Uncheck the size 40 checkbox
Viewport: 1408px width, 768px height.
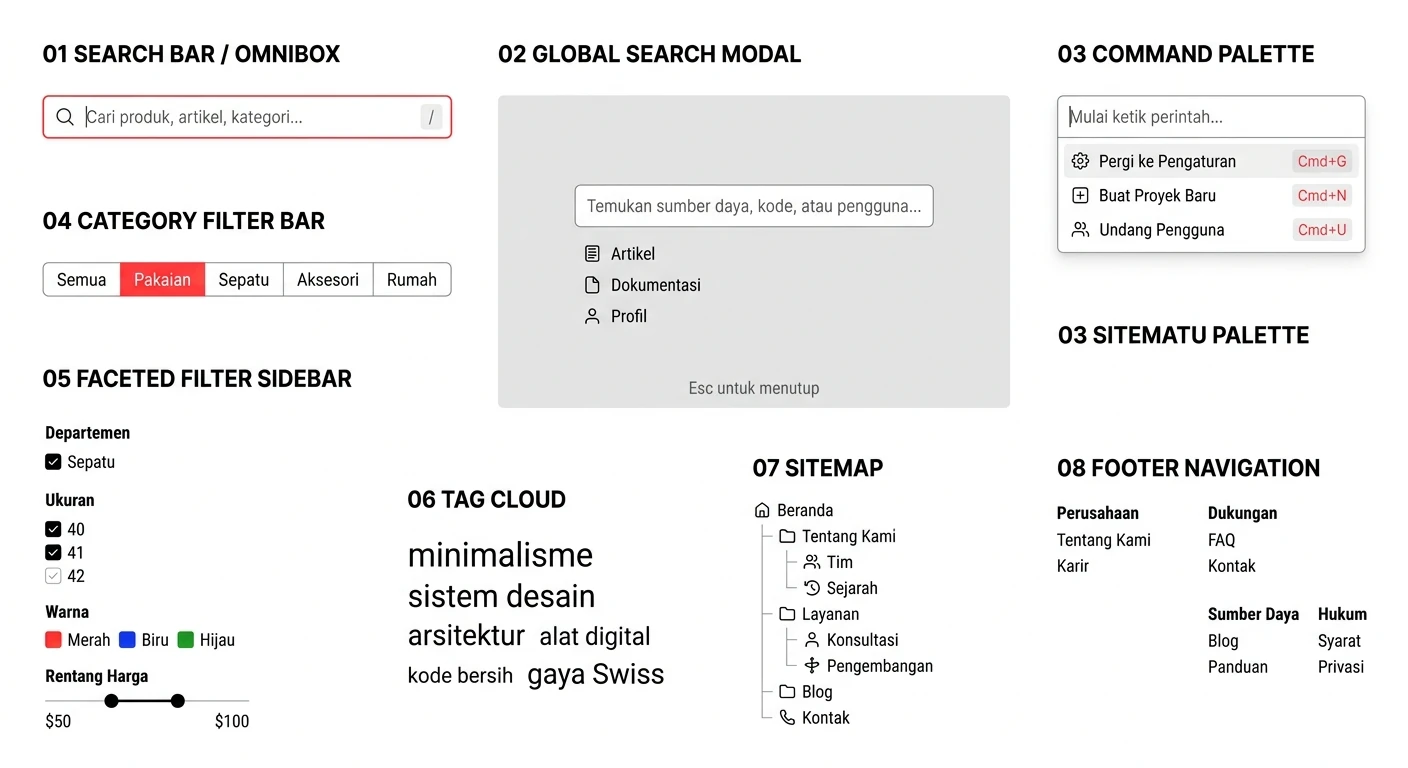pos(53,529)
